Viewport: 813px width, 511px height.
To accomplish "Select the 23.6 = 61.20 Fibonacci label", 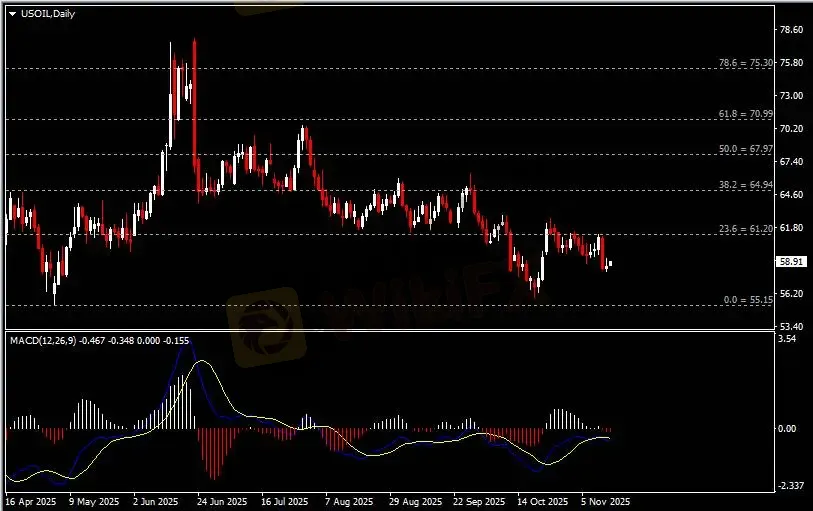I will click(x=745, y=229).
